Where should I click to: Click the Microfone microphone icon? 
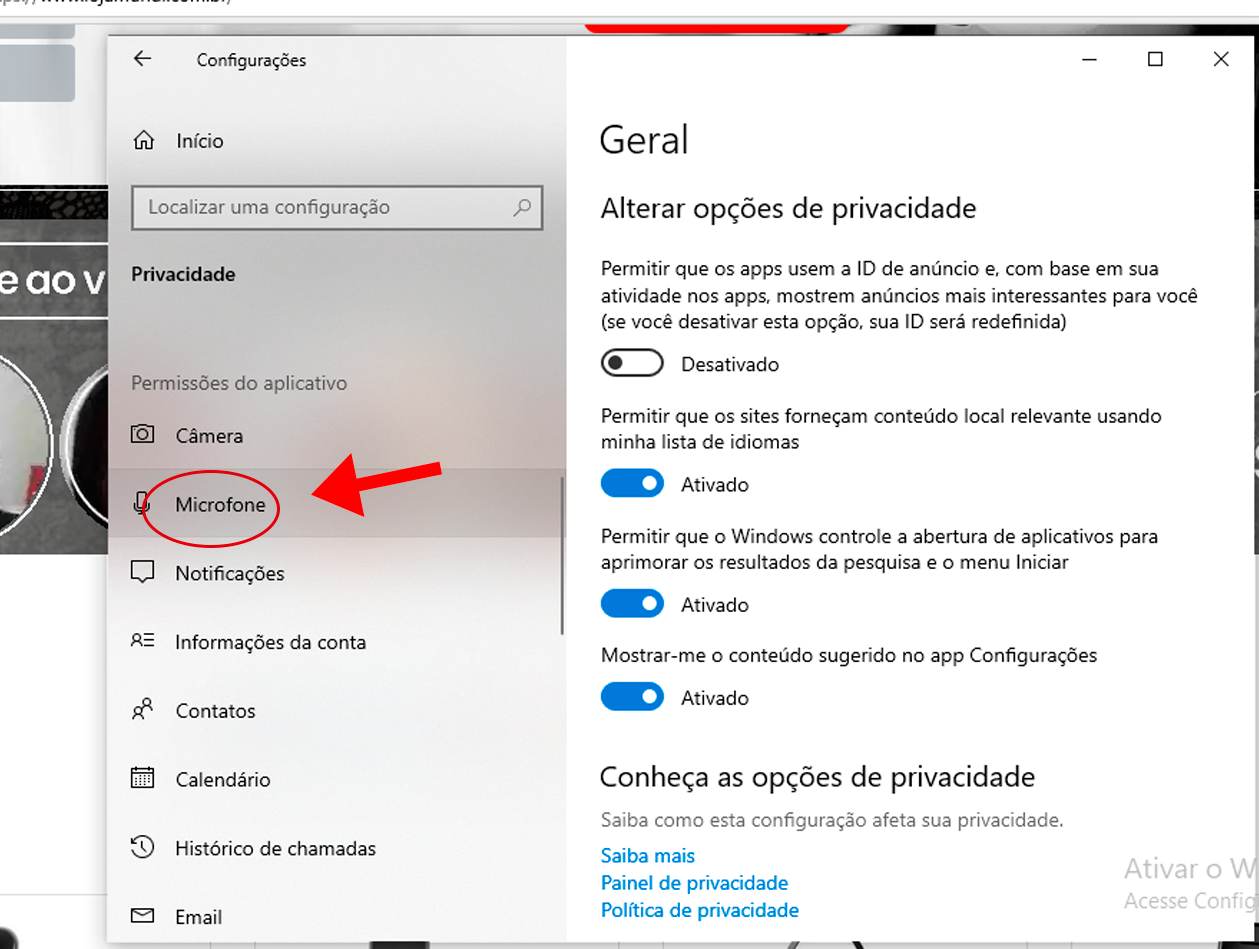pyautogui.click(x=142, y=504)
